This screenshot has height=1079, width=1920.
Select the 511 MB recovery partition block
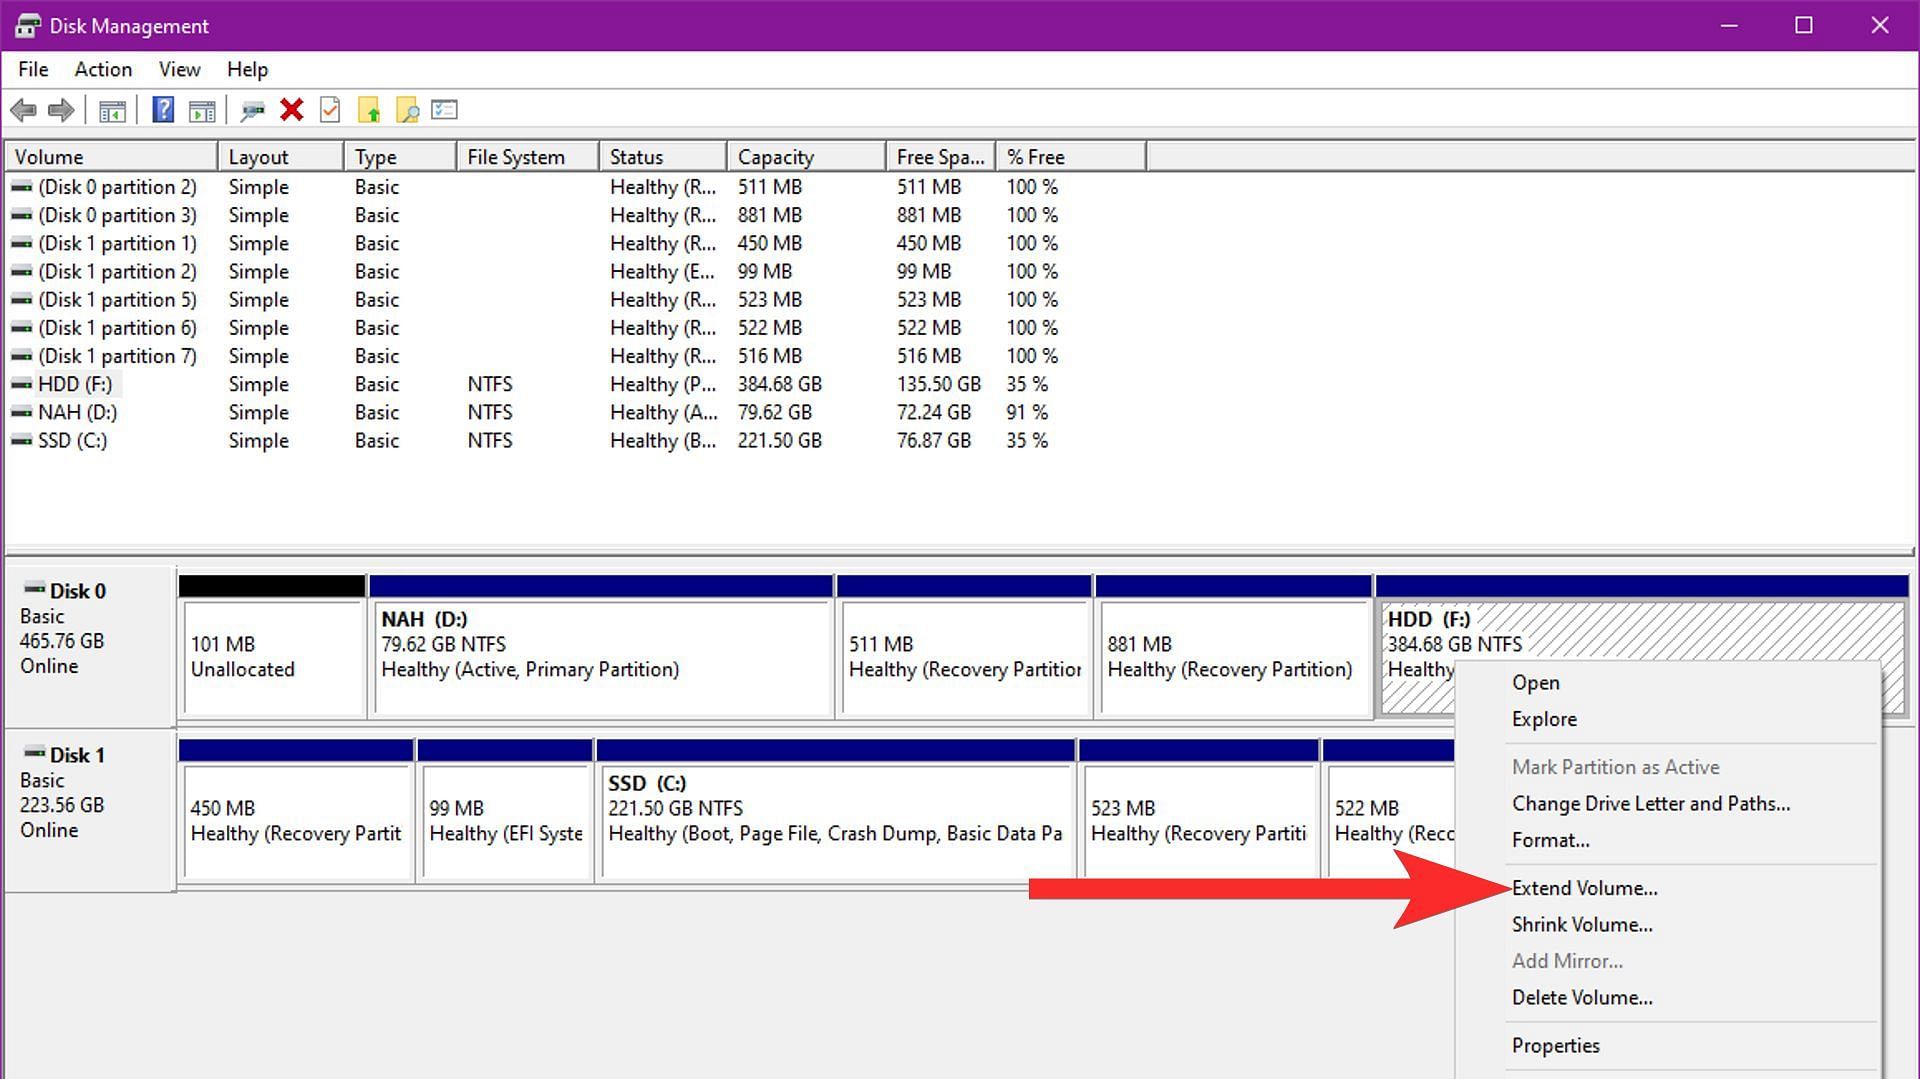click(x=964, y=646)
